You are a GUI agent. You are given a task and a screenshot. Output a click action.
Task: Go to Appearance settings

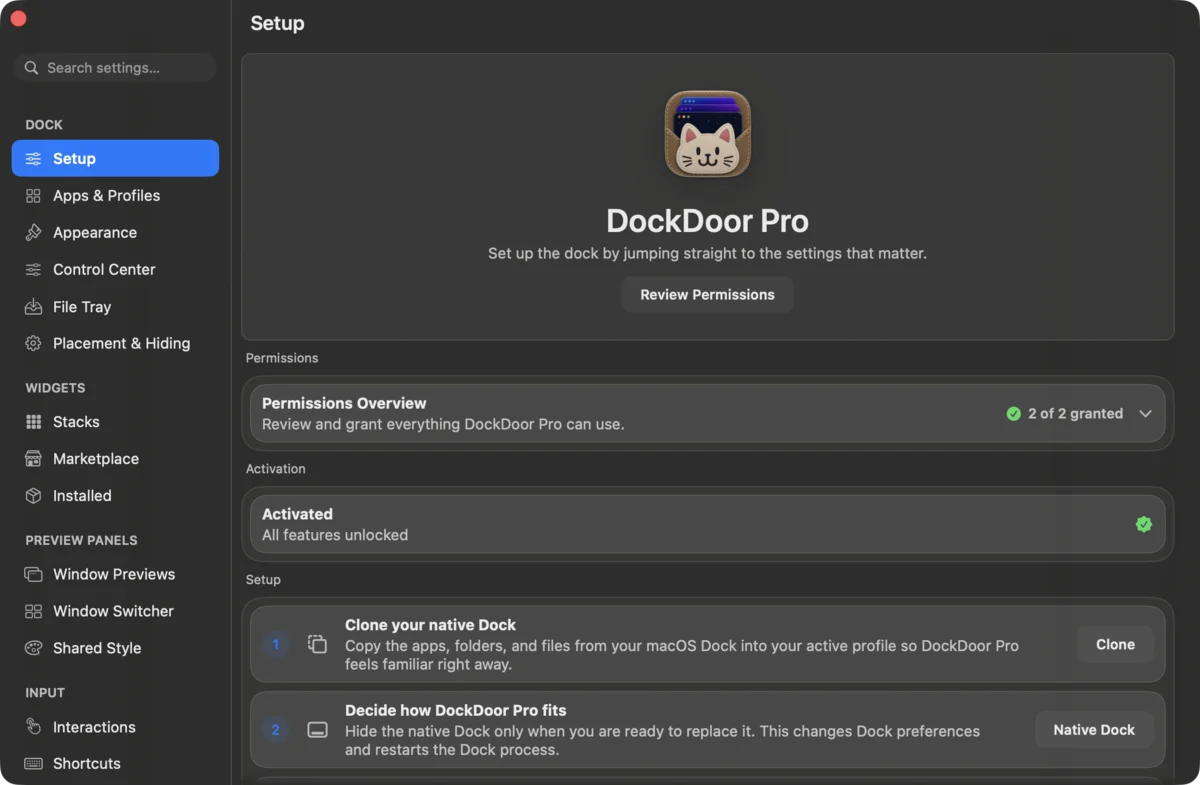coord(115,233)
